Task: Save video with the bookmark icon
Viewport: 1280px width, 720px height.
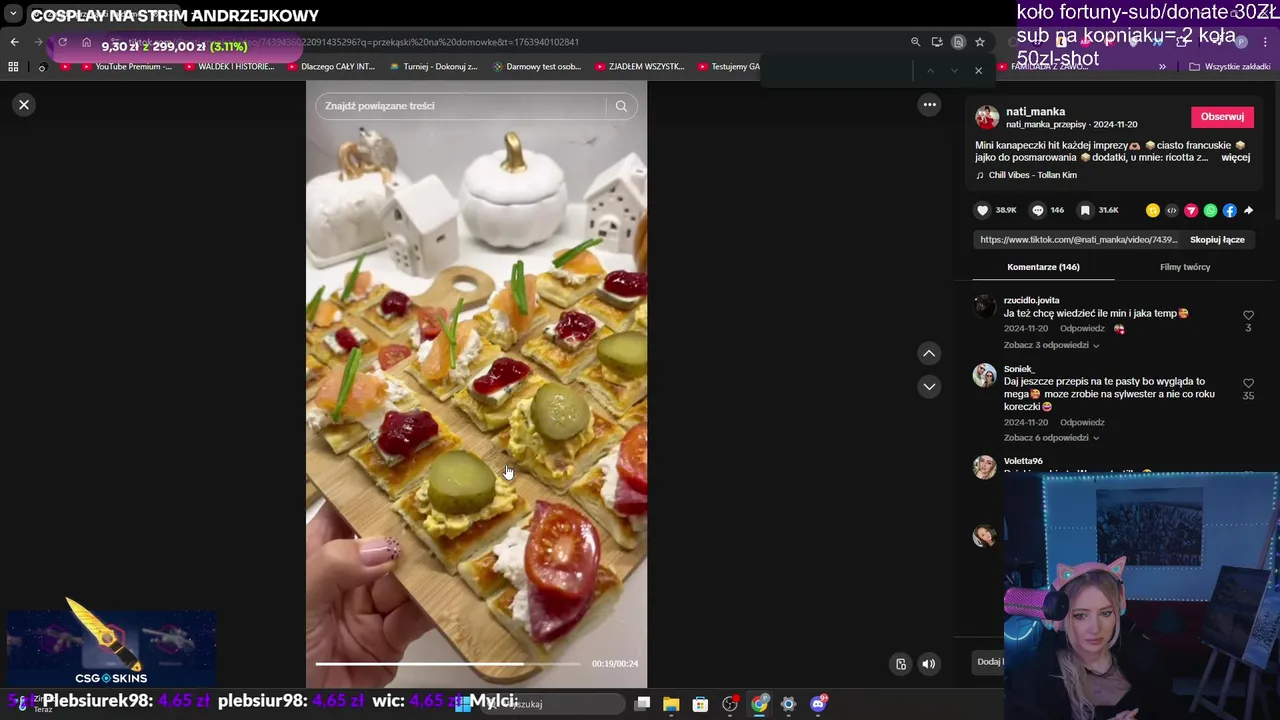Action: (x=1085, y=210)
